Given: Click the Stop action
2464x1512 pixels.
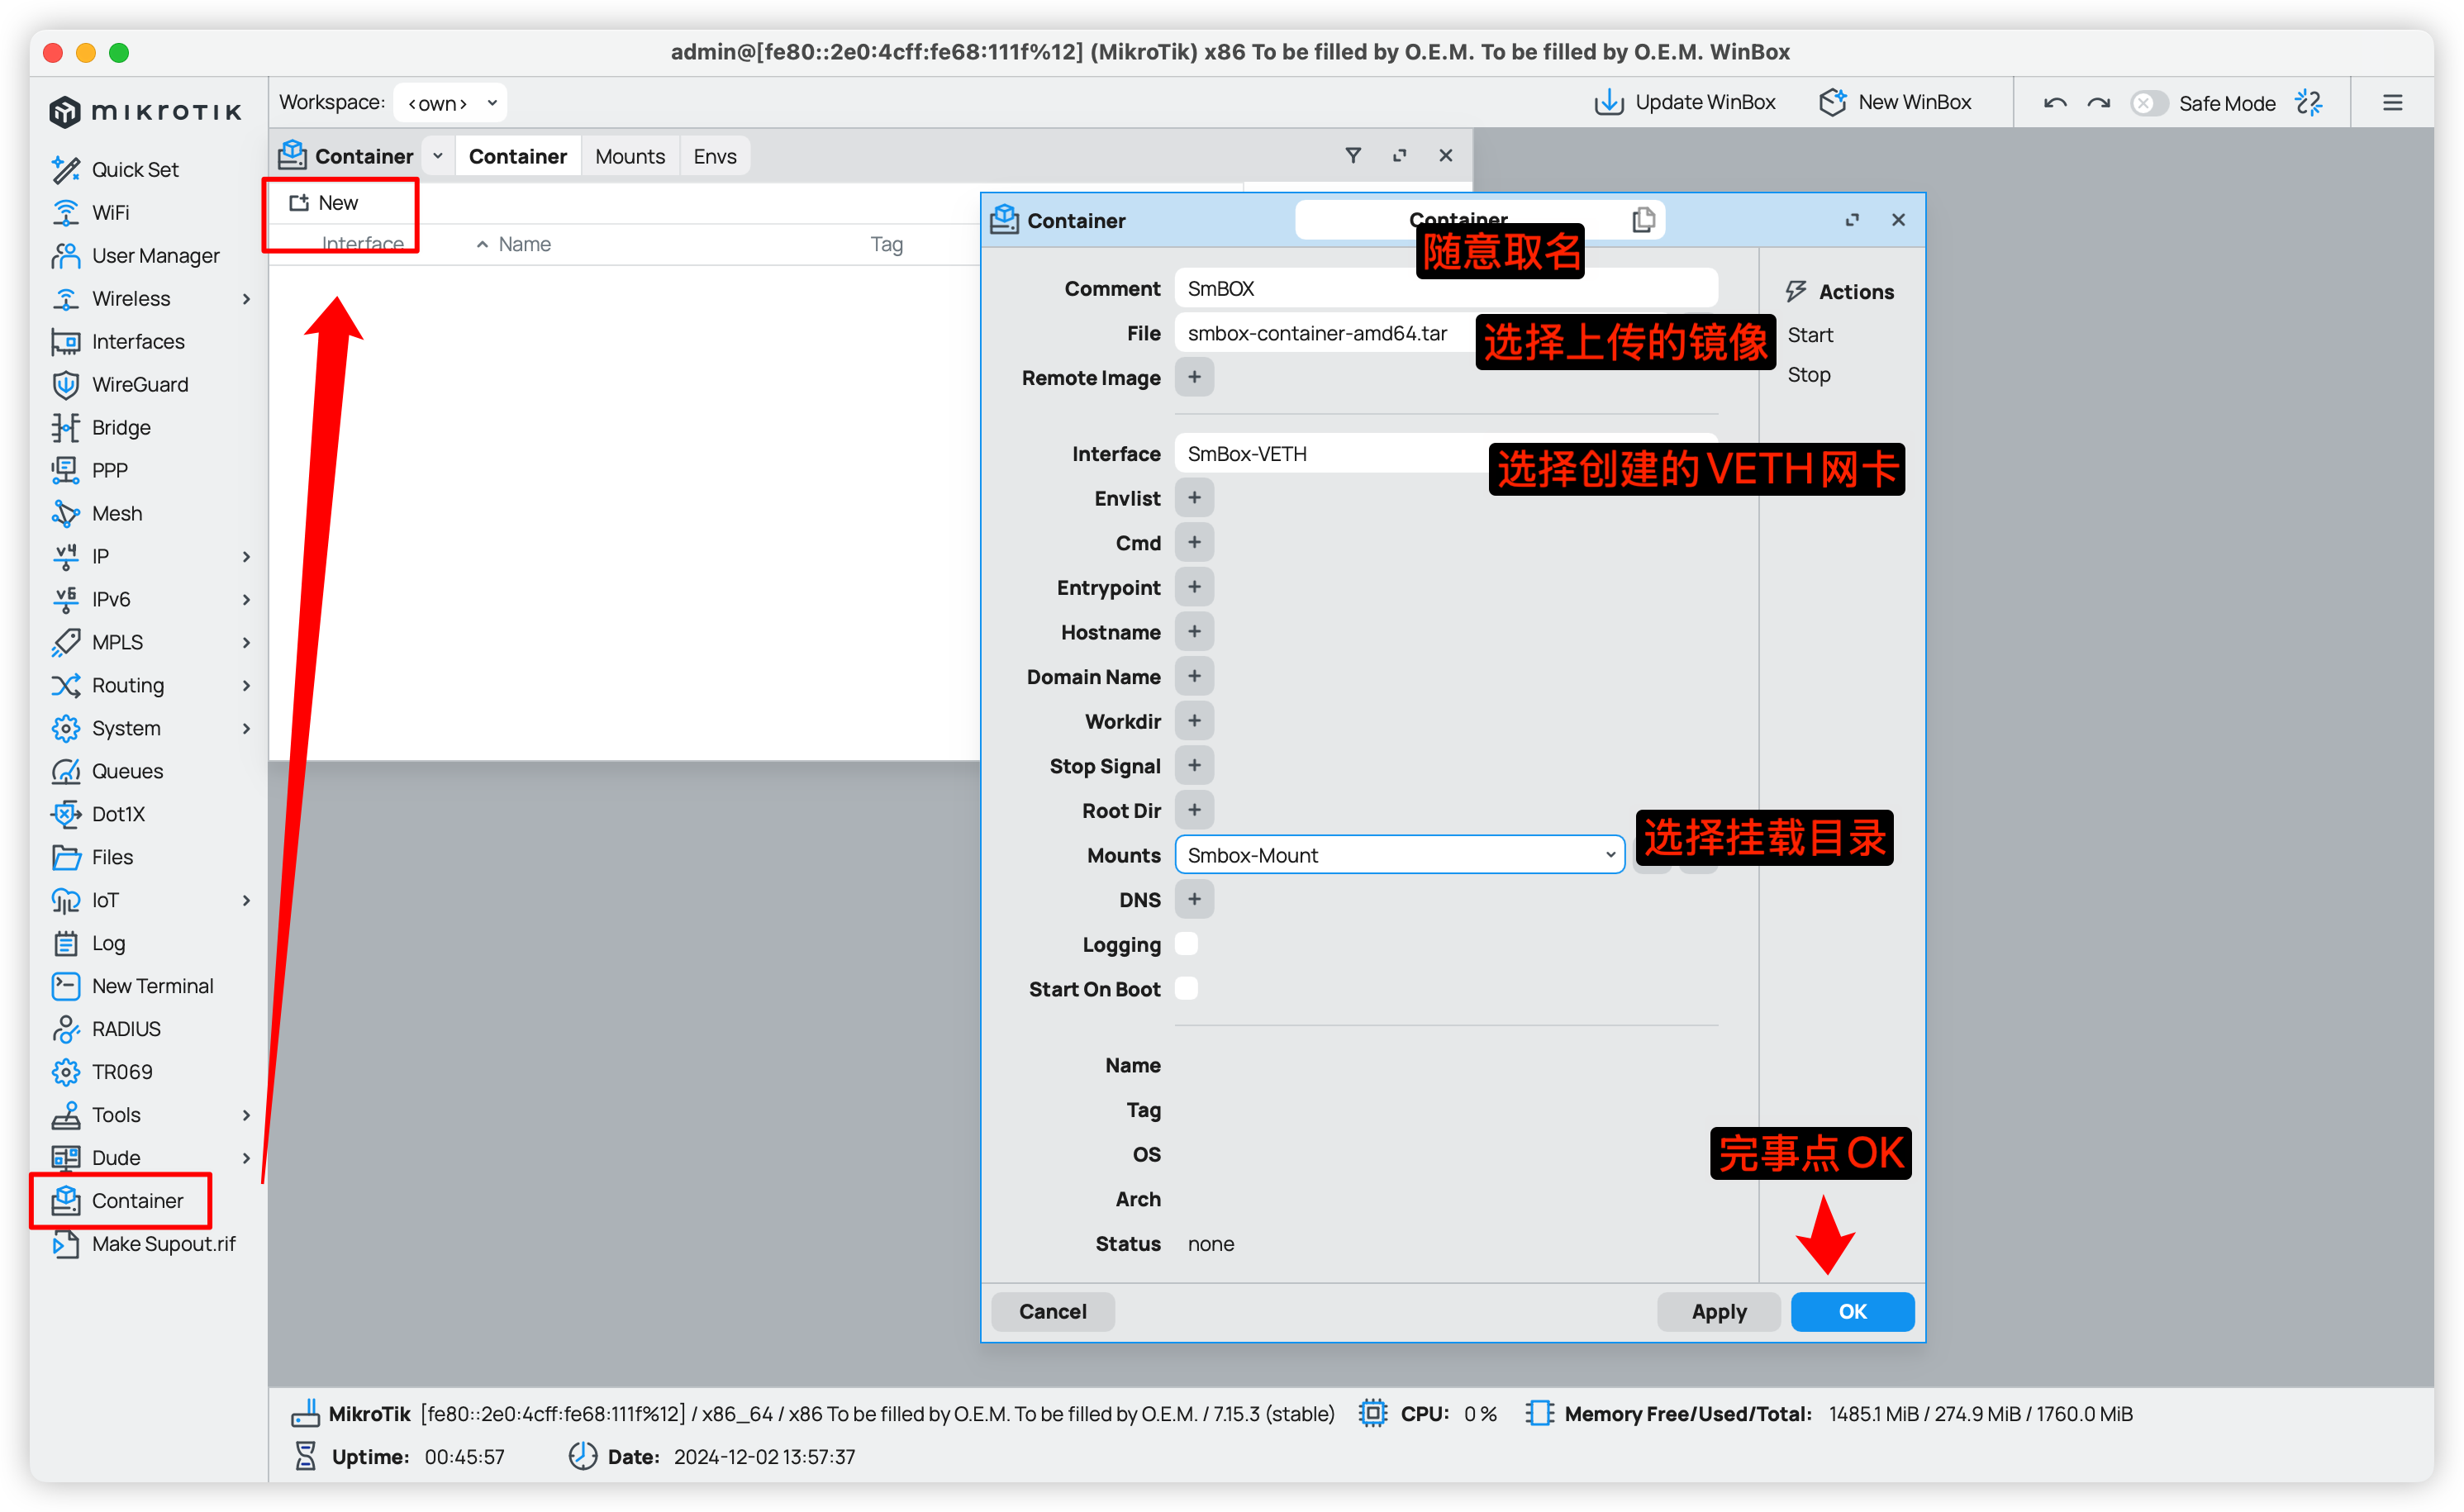Looking at the screenshot, I should pos(1809,375).
